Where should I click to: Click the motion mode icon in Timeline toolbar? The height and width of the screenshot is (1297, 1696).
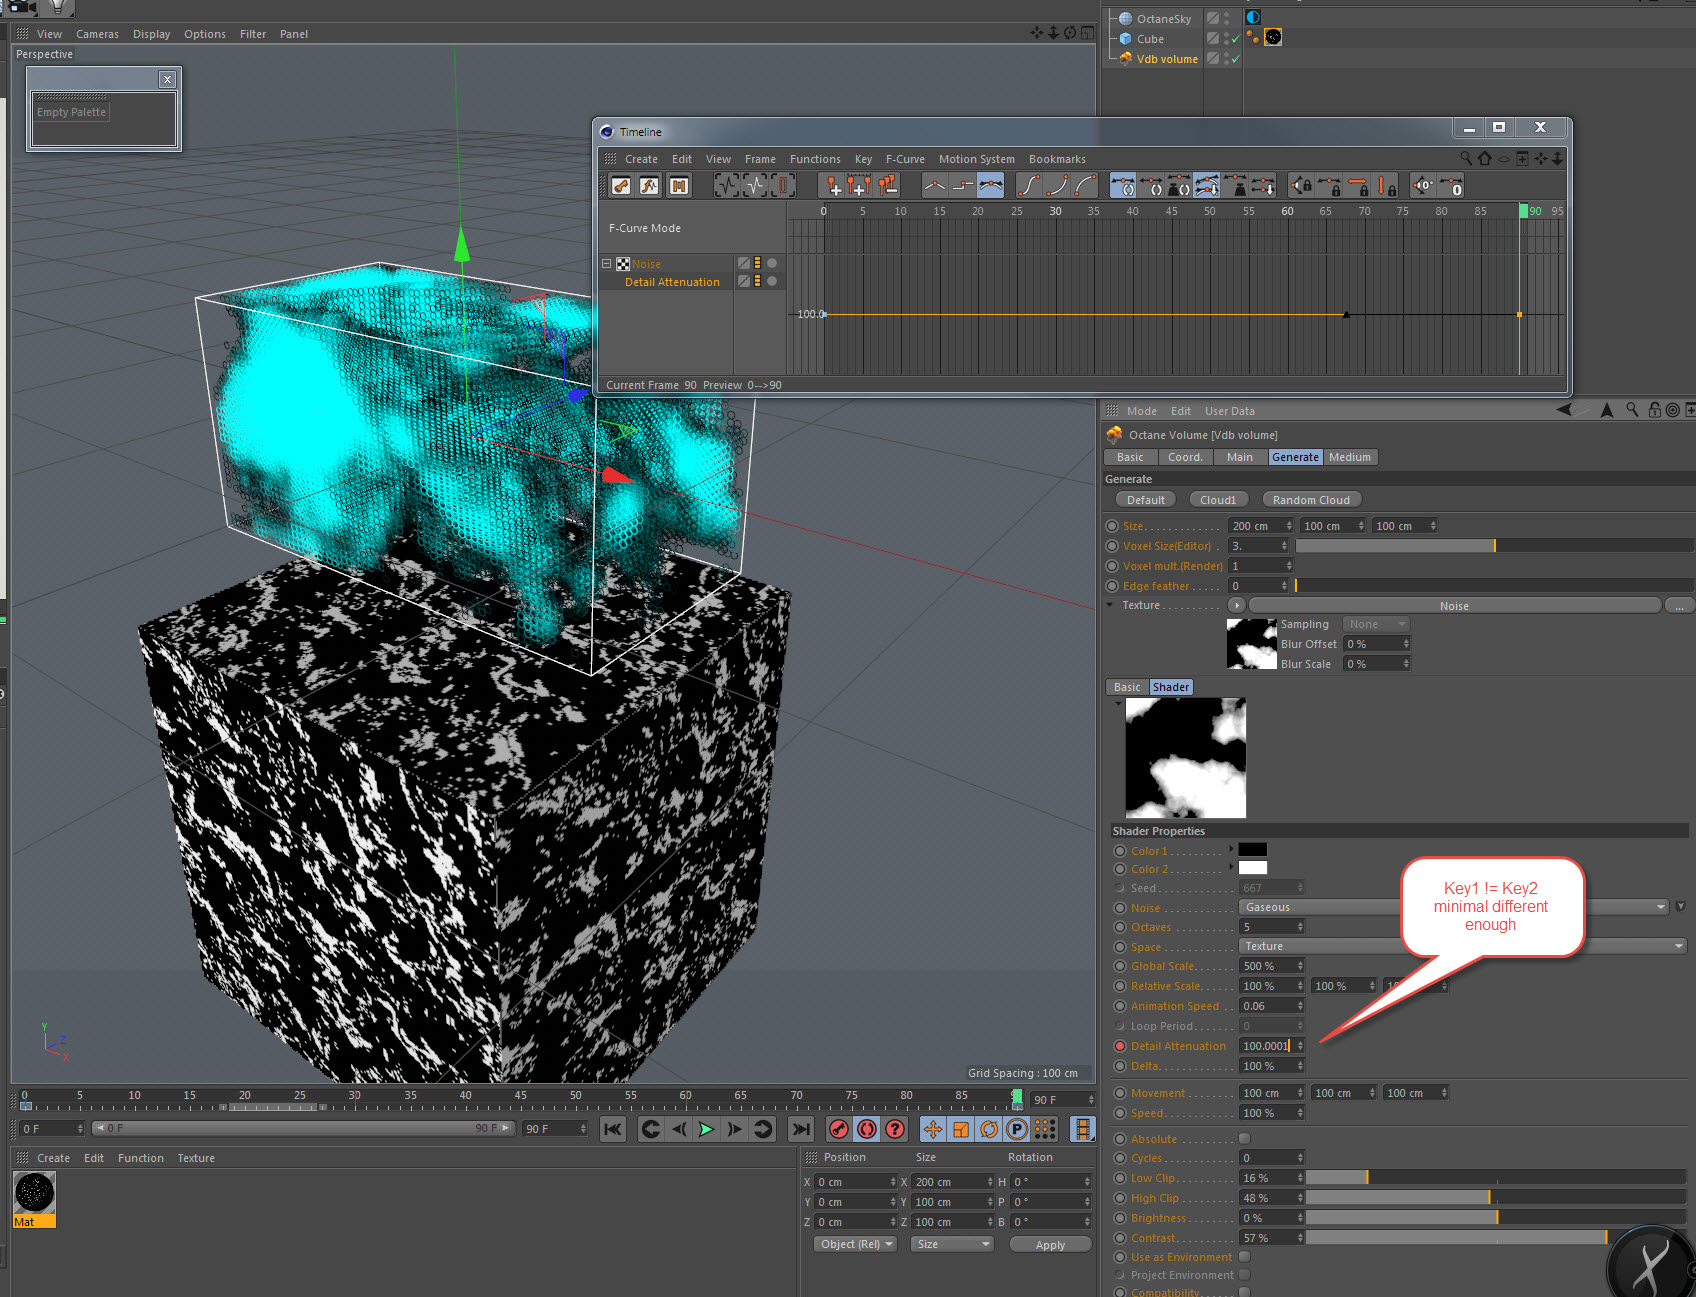(x=679, y=185)
